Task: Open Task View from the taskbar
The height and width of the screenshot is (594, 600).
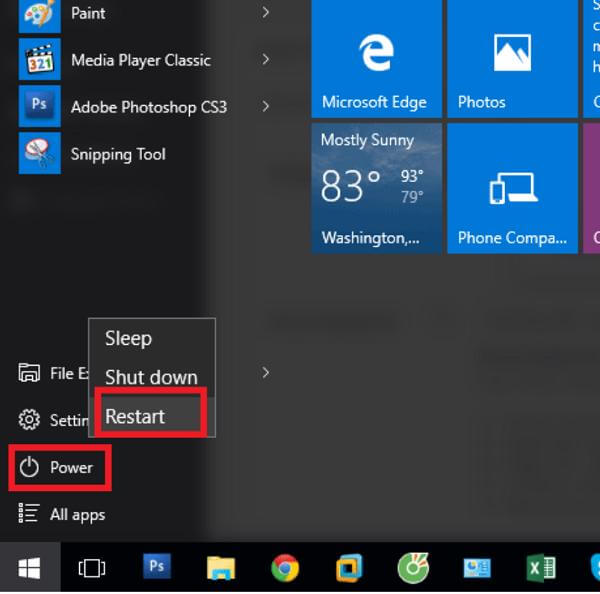Action: coord(91,568)
